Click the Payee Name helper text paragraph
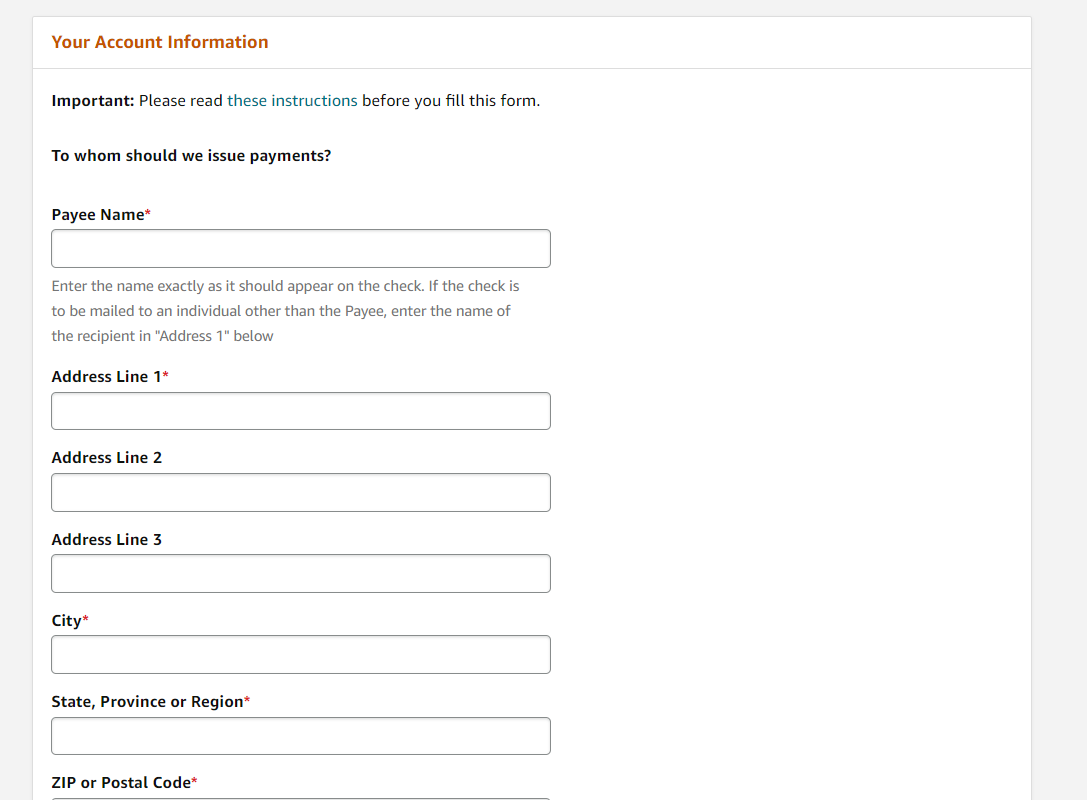The height and width of the screenshot is (800, 1087). click(x=285, y=311)
